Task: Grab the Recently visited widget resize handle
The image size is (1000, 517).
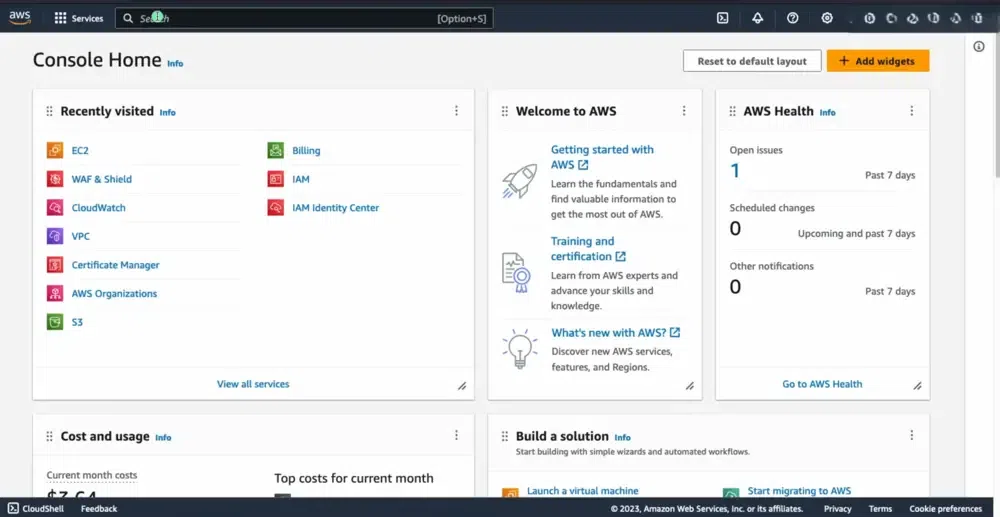Action: [462, 386]
